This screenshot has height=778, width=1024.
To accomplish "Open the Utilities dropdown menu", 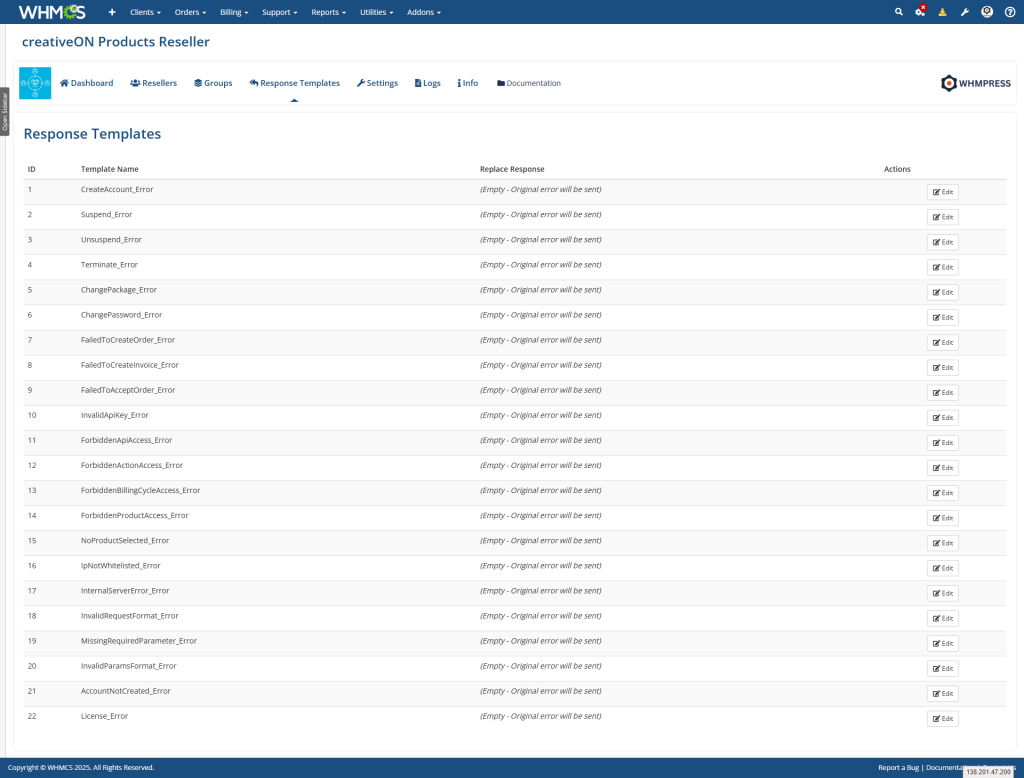I will click(376, 12).
